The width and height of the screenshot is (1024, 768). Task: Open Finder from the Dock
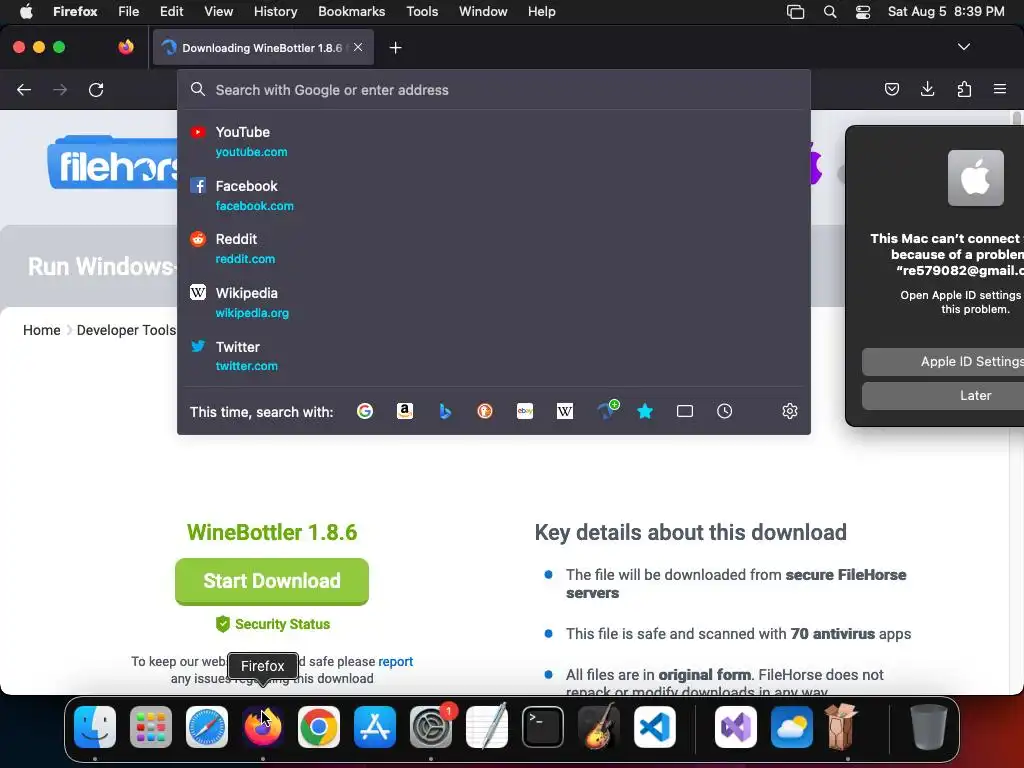click(x=95, y=727)
